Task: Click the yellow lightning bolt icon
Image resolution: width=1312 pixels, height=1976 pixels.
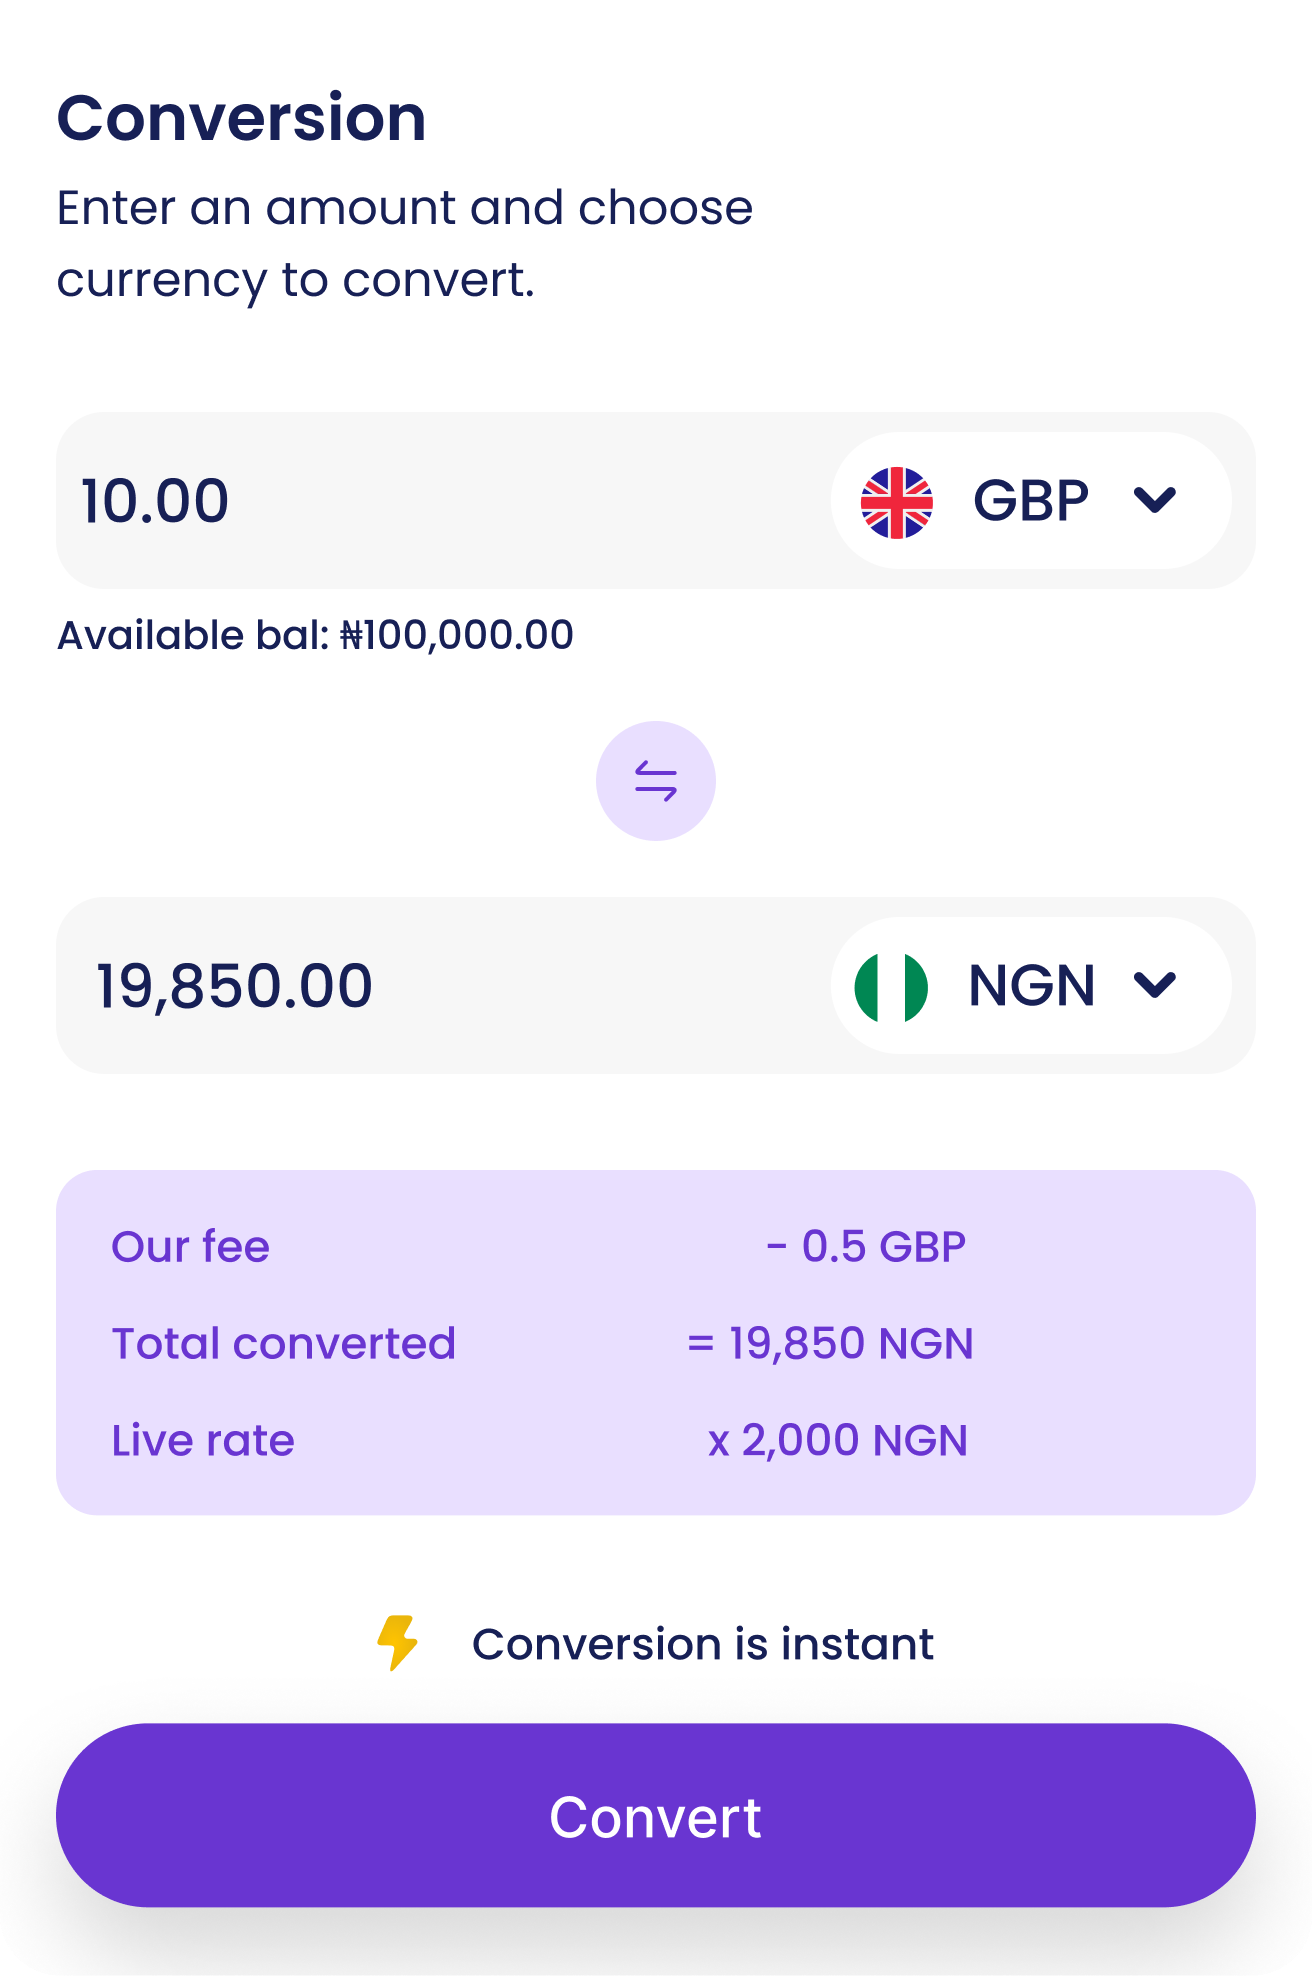Action: (397, 1643)
